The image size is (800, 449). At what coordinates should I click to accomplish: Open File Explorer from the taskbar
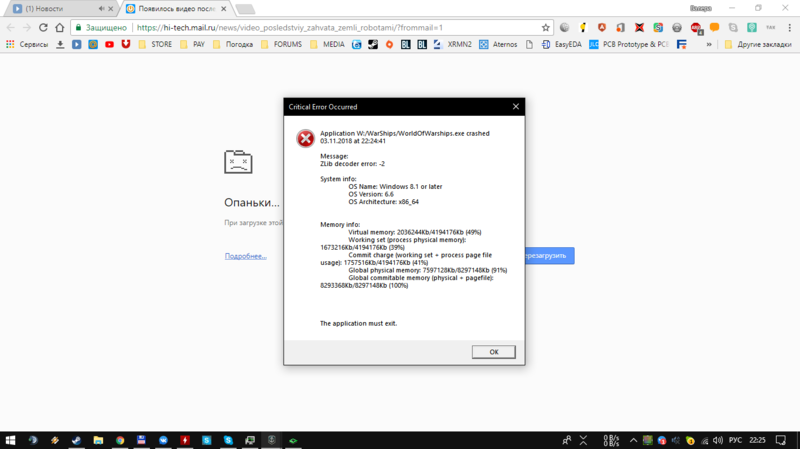click(98, 440)
